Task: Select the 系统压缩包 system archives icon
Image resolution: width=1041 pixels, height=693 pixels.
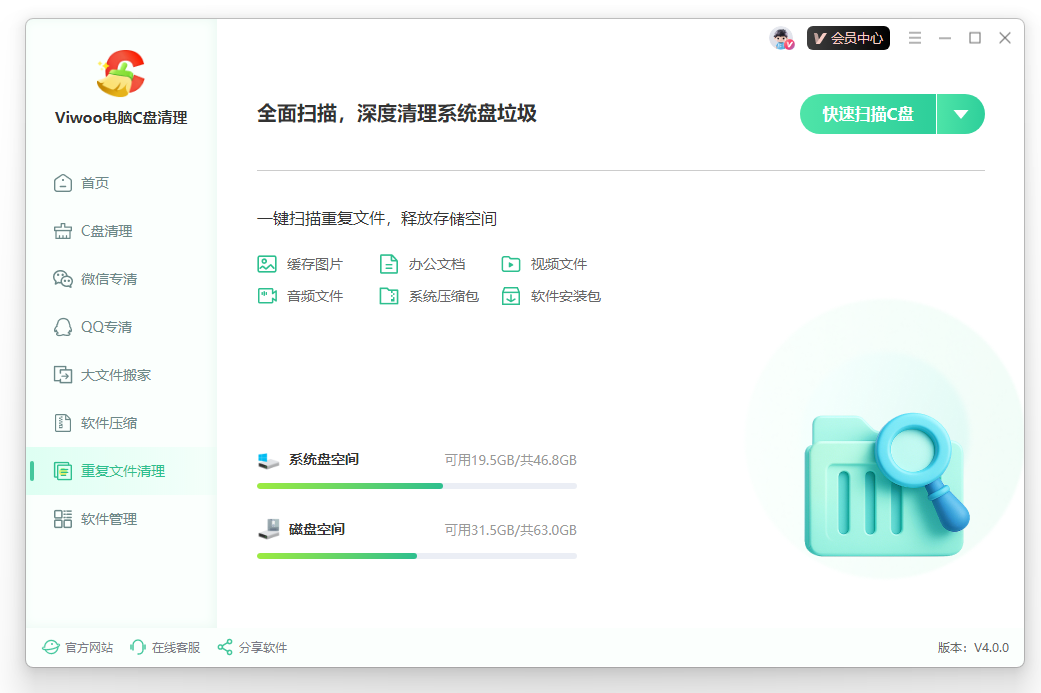Action: [x=389, y=295]
